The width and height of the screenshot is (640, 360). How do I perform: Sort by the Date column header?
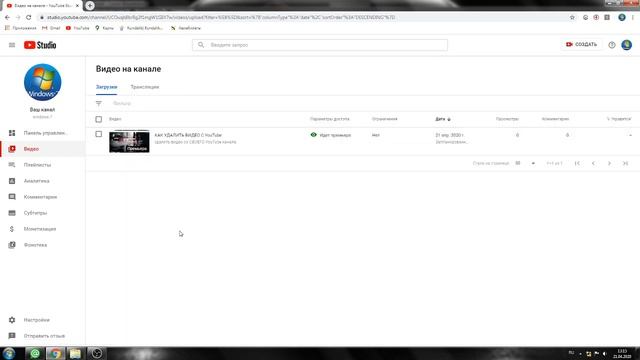[x=442, y=119]
